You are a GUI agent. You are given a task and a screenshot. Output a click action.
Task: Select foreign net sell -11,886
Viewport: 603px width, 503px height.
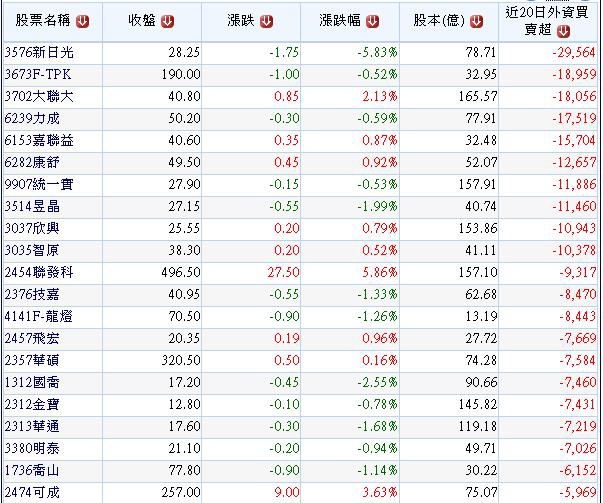[574, 184]
